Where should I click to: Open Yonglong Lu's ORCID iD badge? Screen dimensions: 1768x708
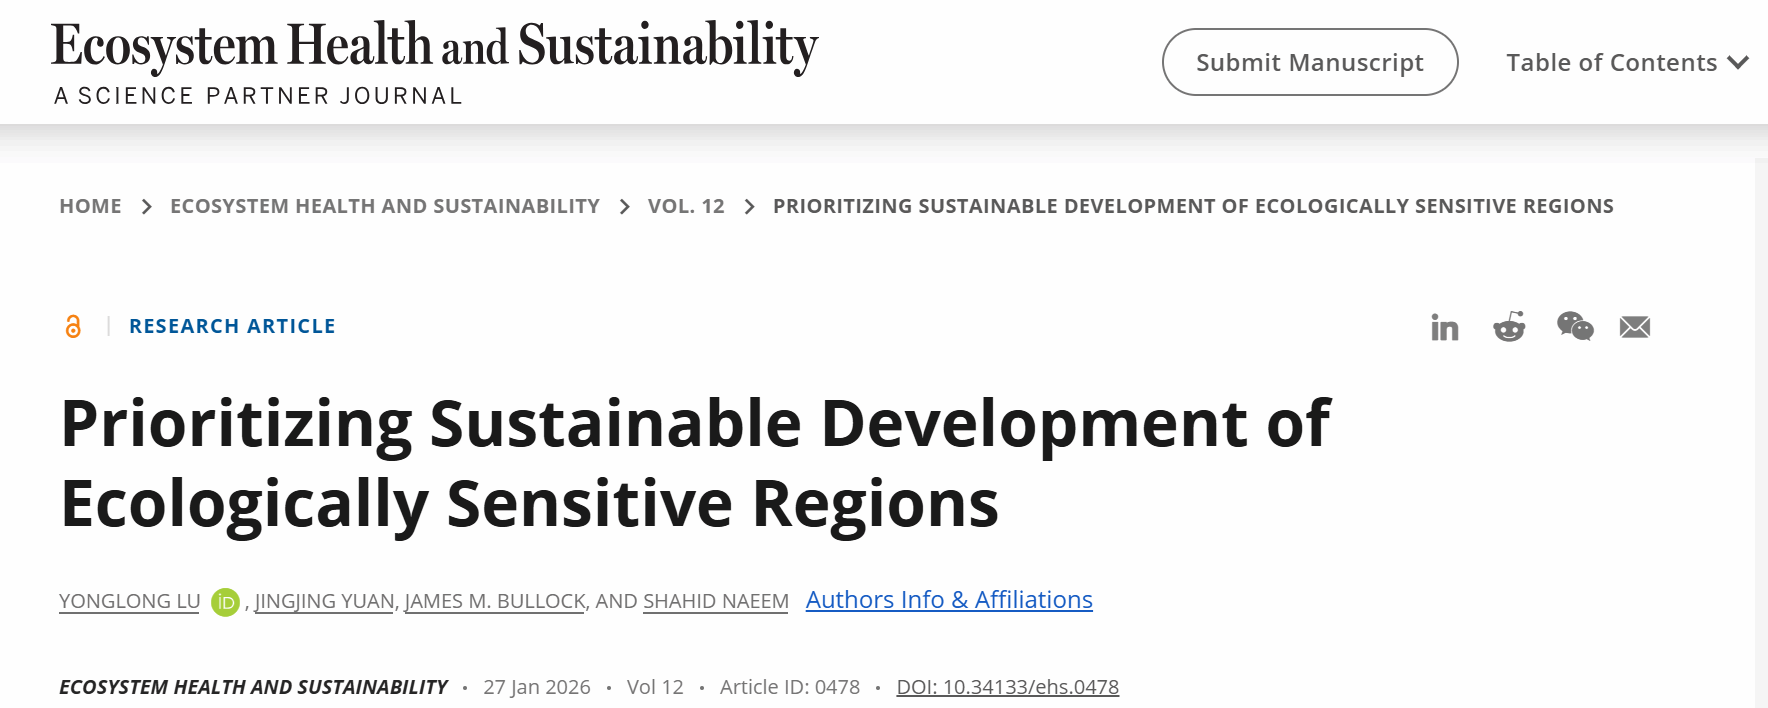point(225,602)
